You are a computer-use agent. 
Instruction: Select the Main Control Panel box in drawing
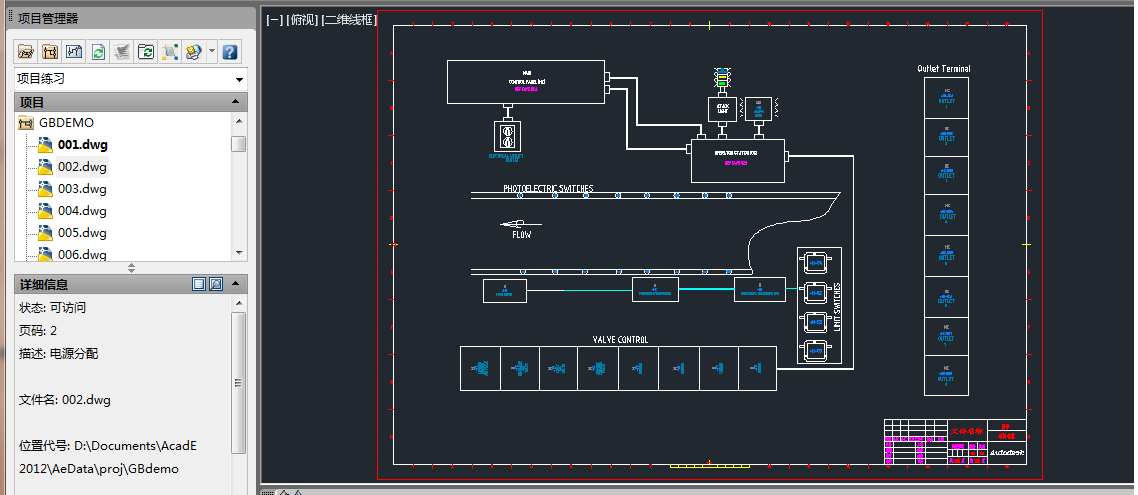(x=525, y=82)
